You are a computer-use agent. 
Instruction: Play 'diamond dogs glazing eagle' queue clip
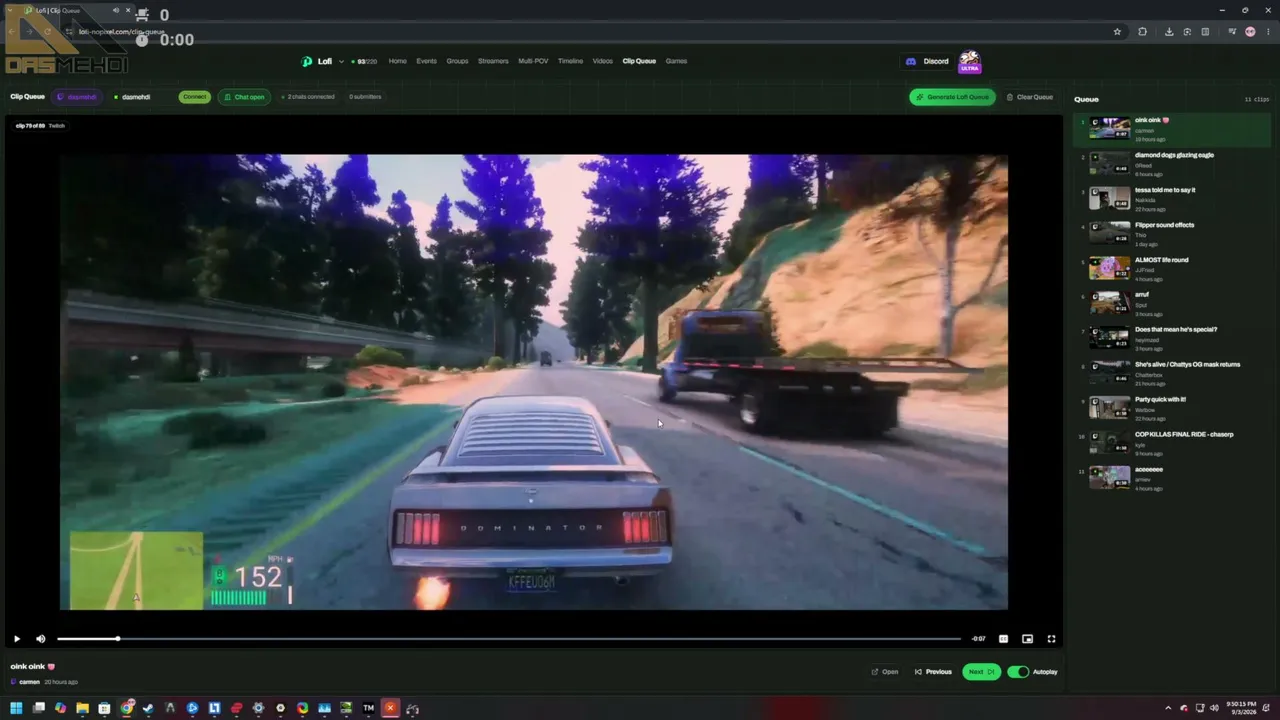click(1172, 162)
